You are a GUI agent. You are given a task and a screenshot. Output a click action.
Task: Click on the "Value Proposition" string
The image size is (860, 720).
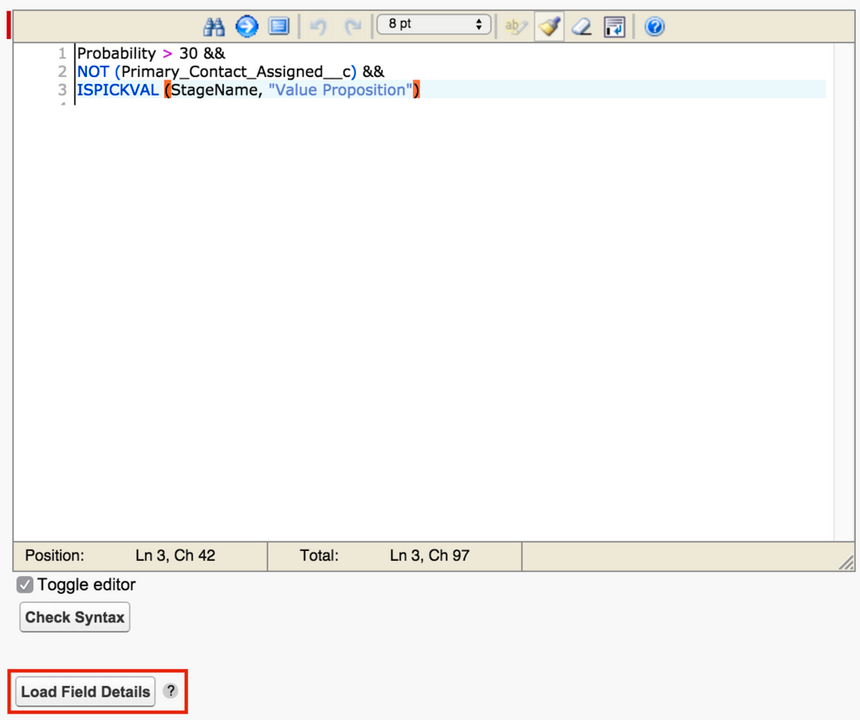[x=340, y=90]
